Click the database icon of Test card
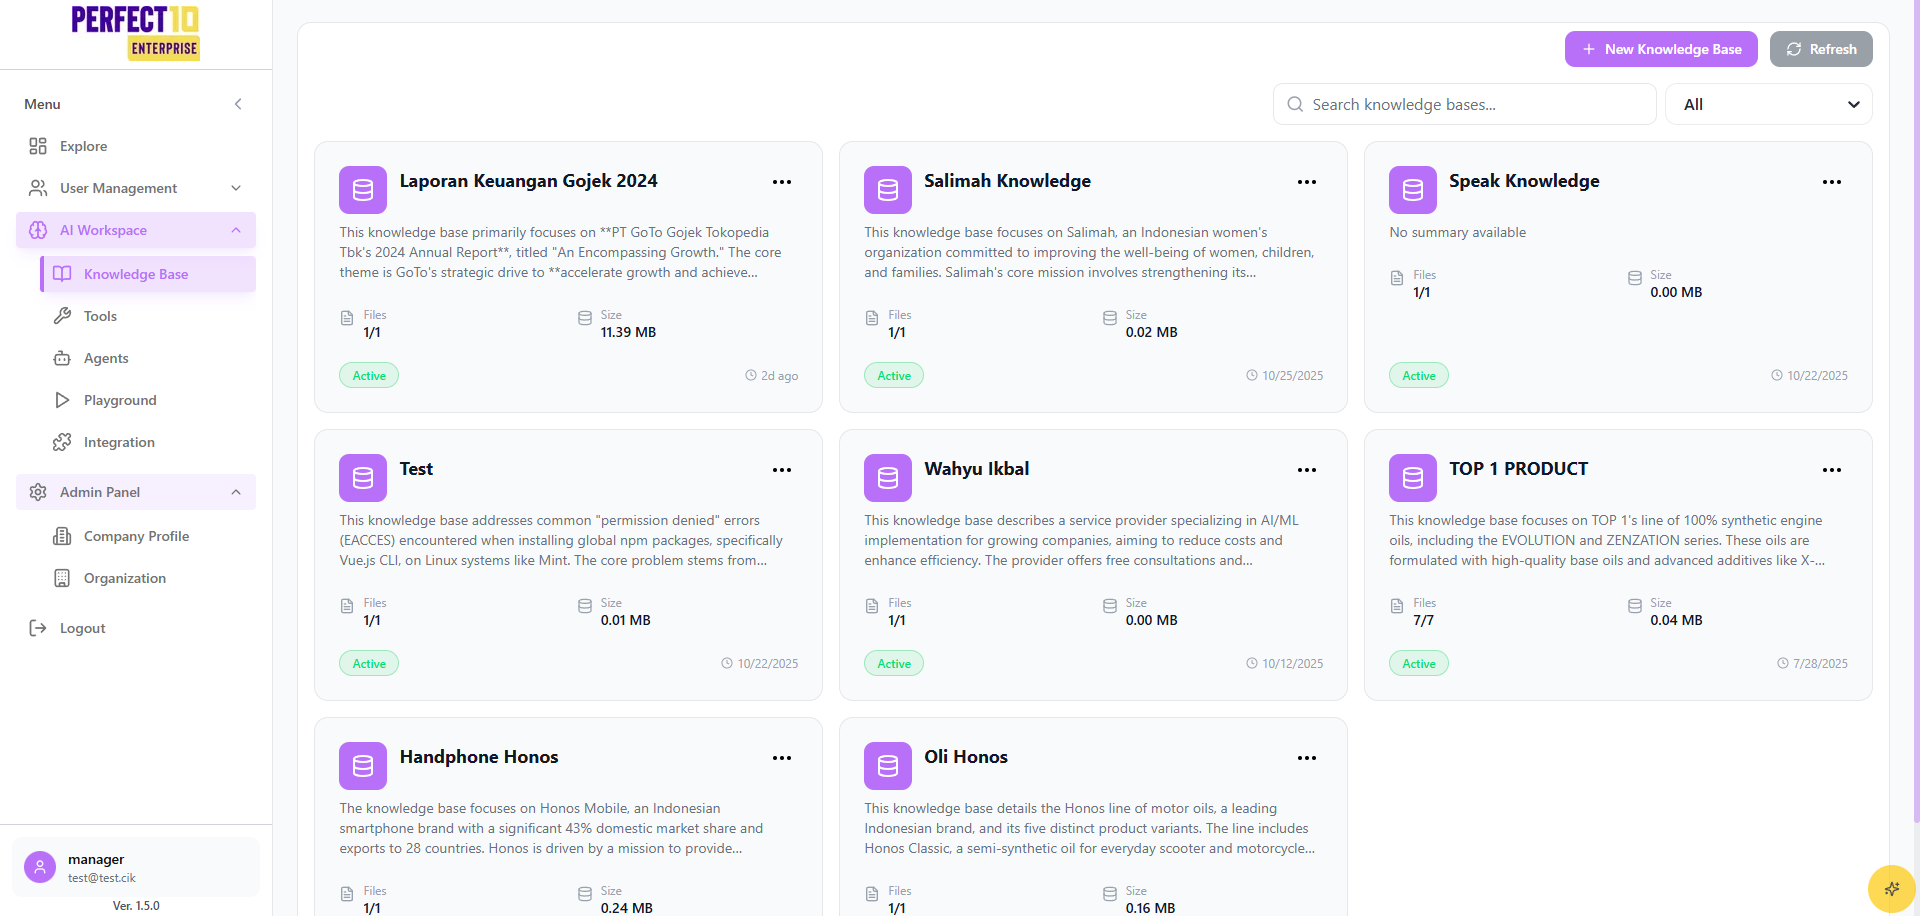 pyautogui.click(x=363, y=478)
